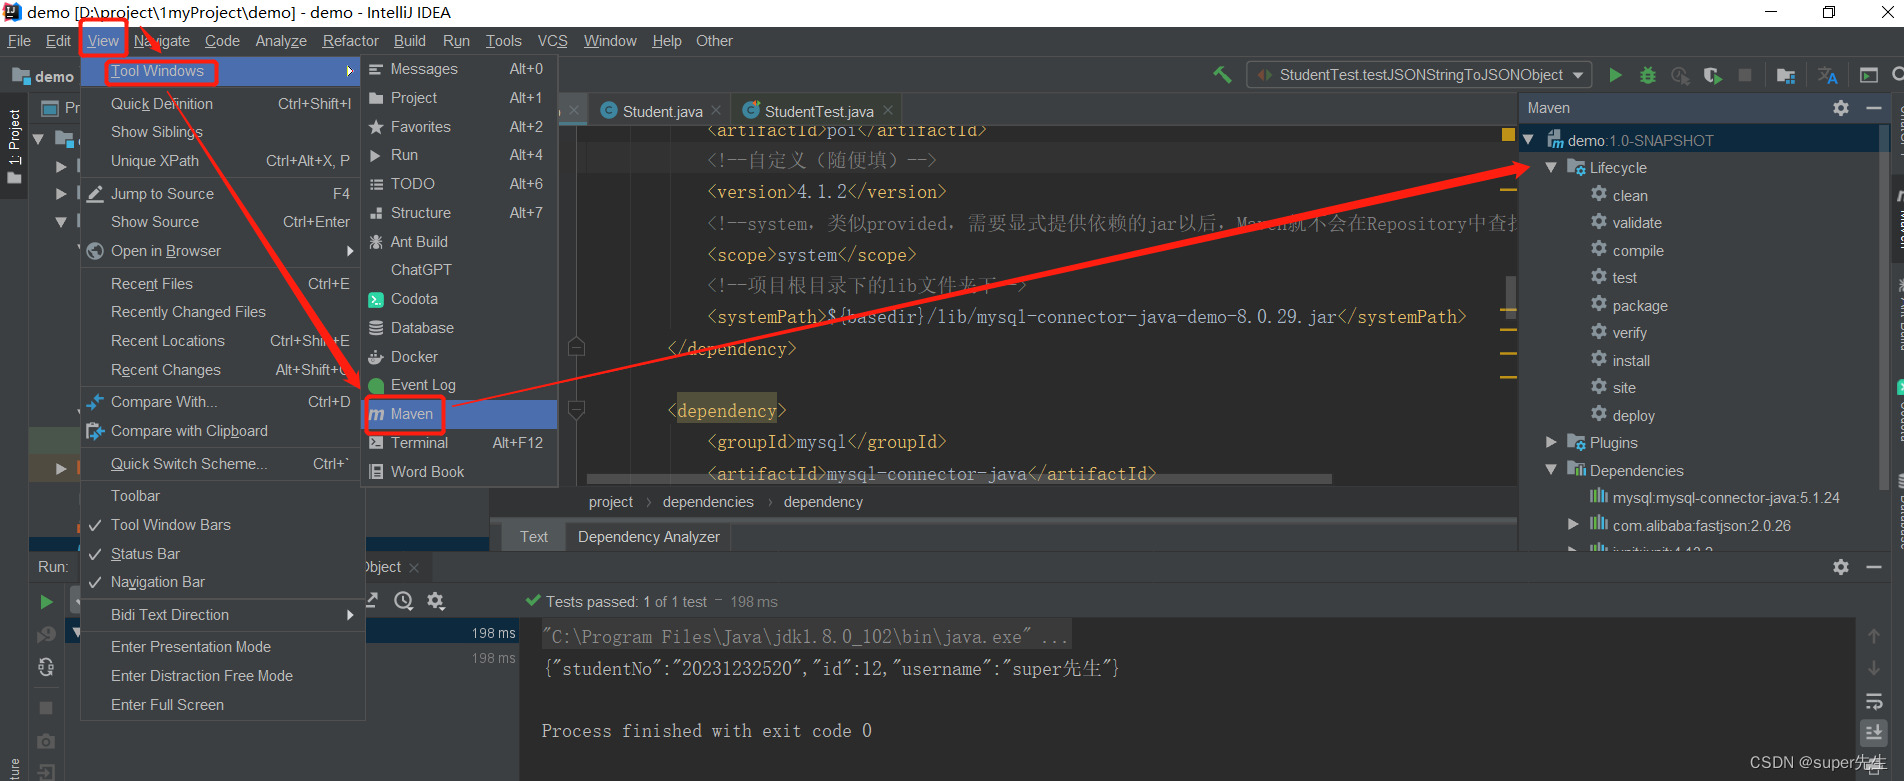Switch to the Dependency Analyzer tab
Viewport: 1904px width, 781px height.
click(x=648, y=537)
